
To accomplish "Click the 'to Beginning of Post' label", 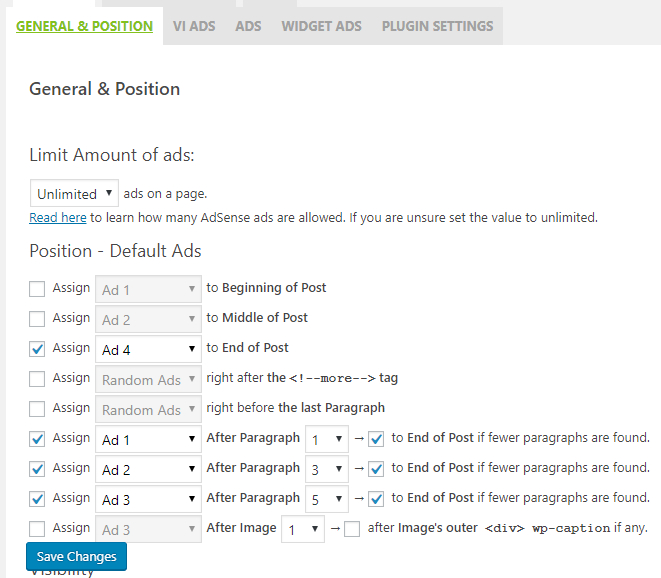I will tap(266, 288).
